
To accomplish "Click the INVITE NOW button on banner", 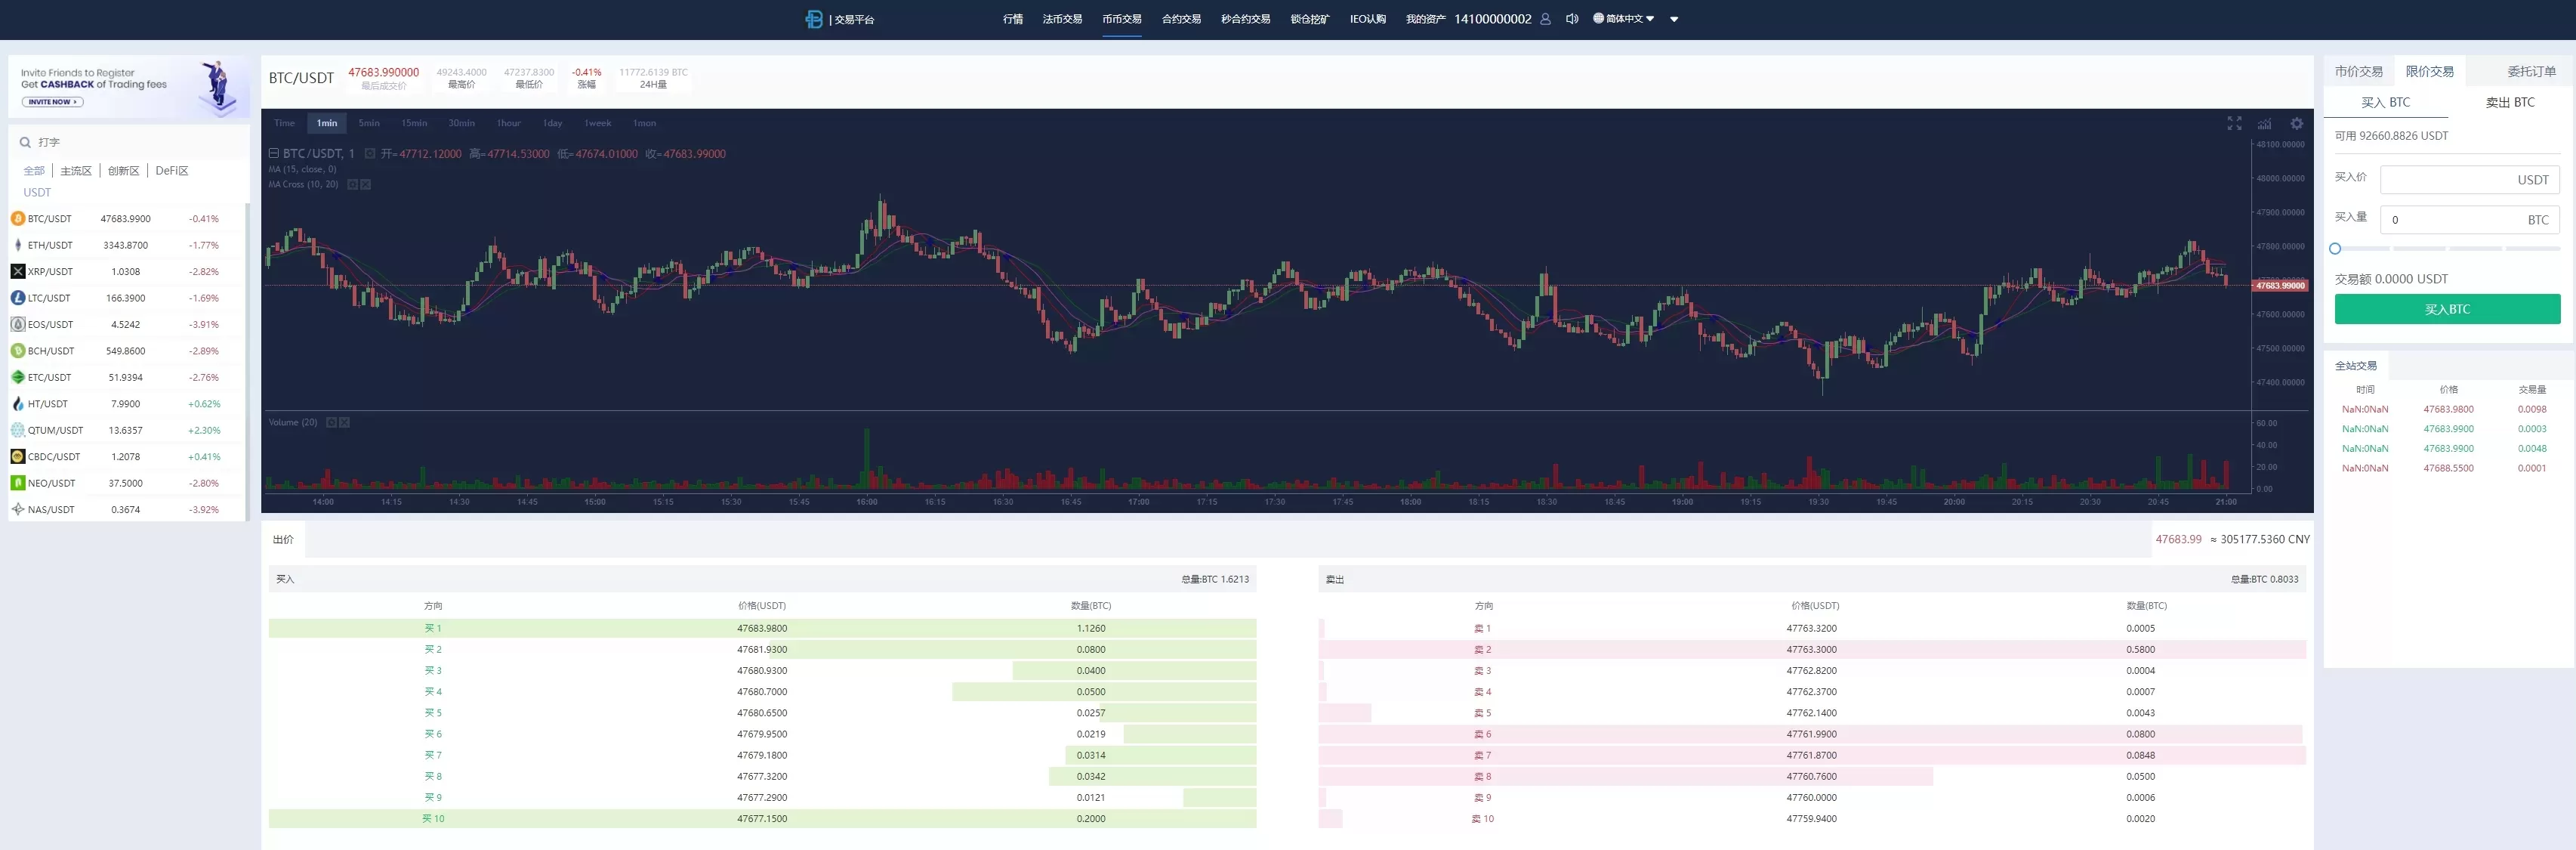I will pos(52,102).
